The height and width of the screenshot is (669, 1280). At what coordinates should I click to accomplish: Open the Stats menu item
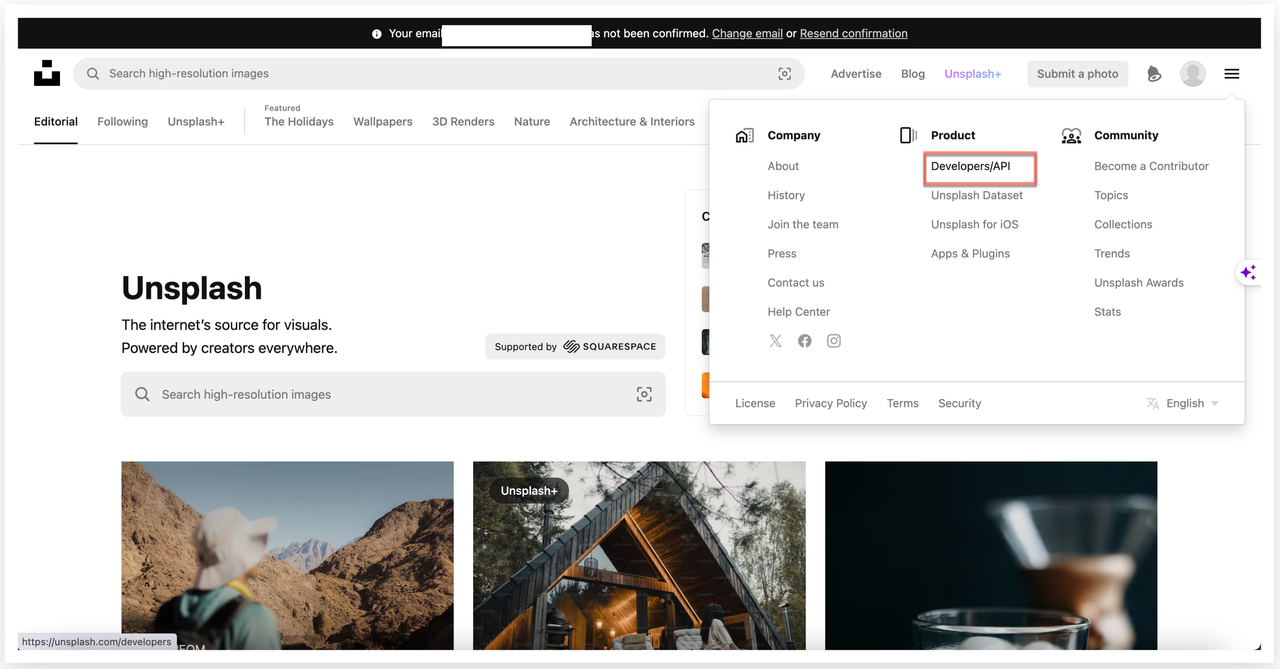pos(1108,311)
